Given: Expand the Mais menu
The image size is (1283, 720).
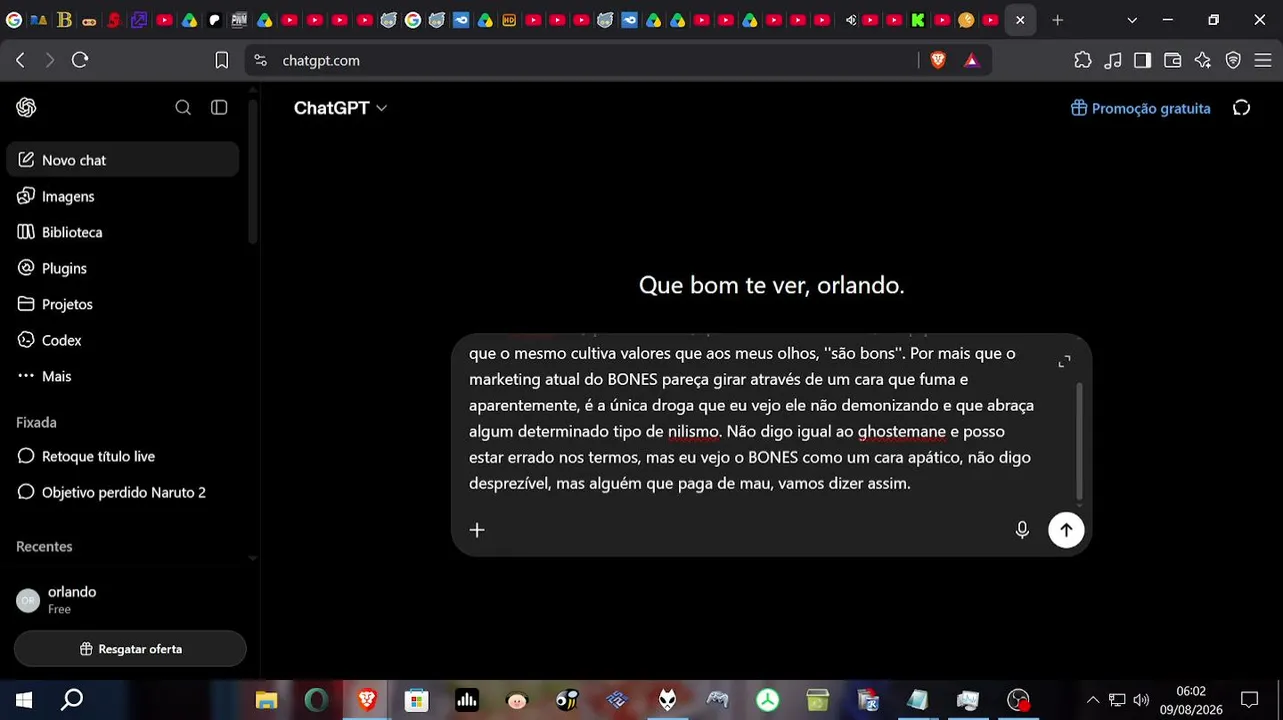Looking at the screenshot, I should pyautogui.click(x=123, y=376).
